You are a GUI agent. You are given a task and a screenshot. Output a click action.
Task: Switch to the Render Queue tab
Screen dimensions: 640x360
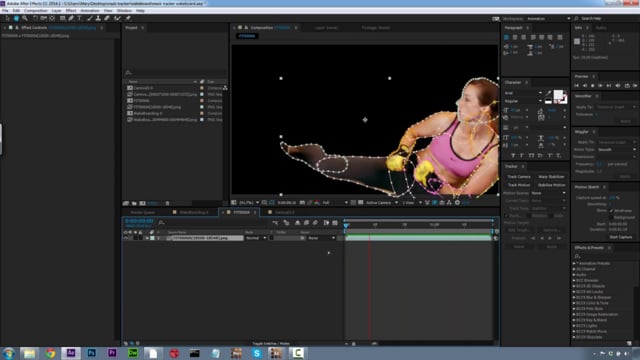(142, 212)
